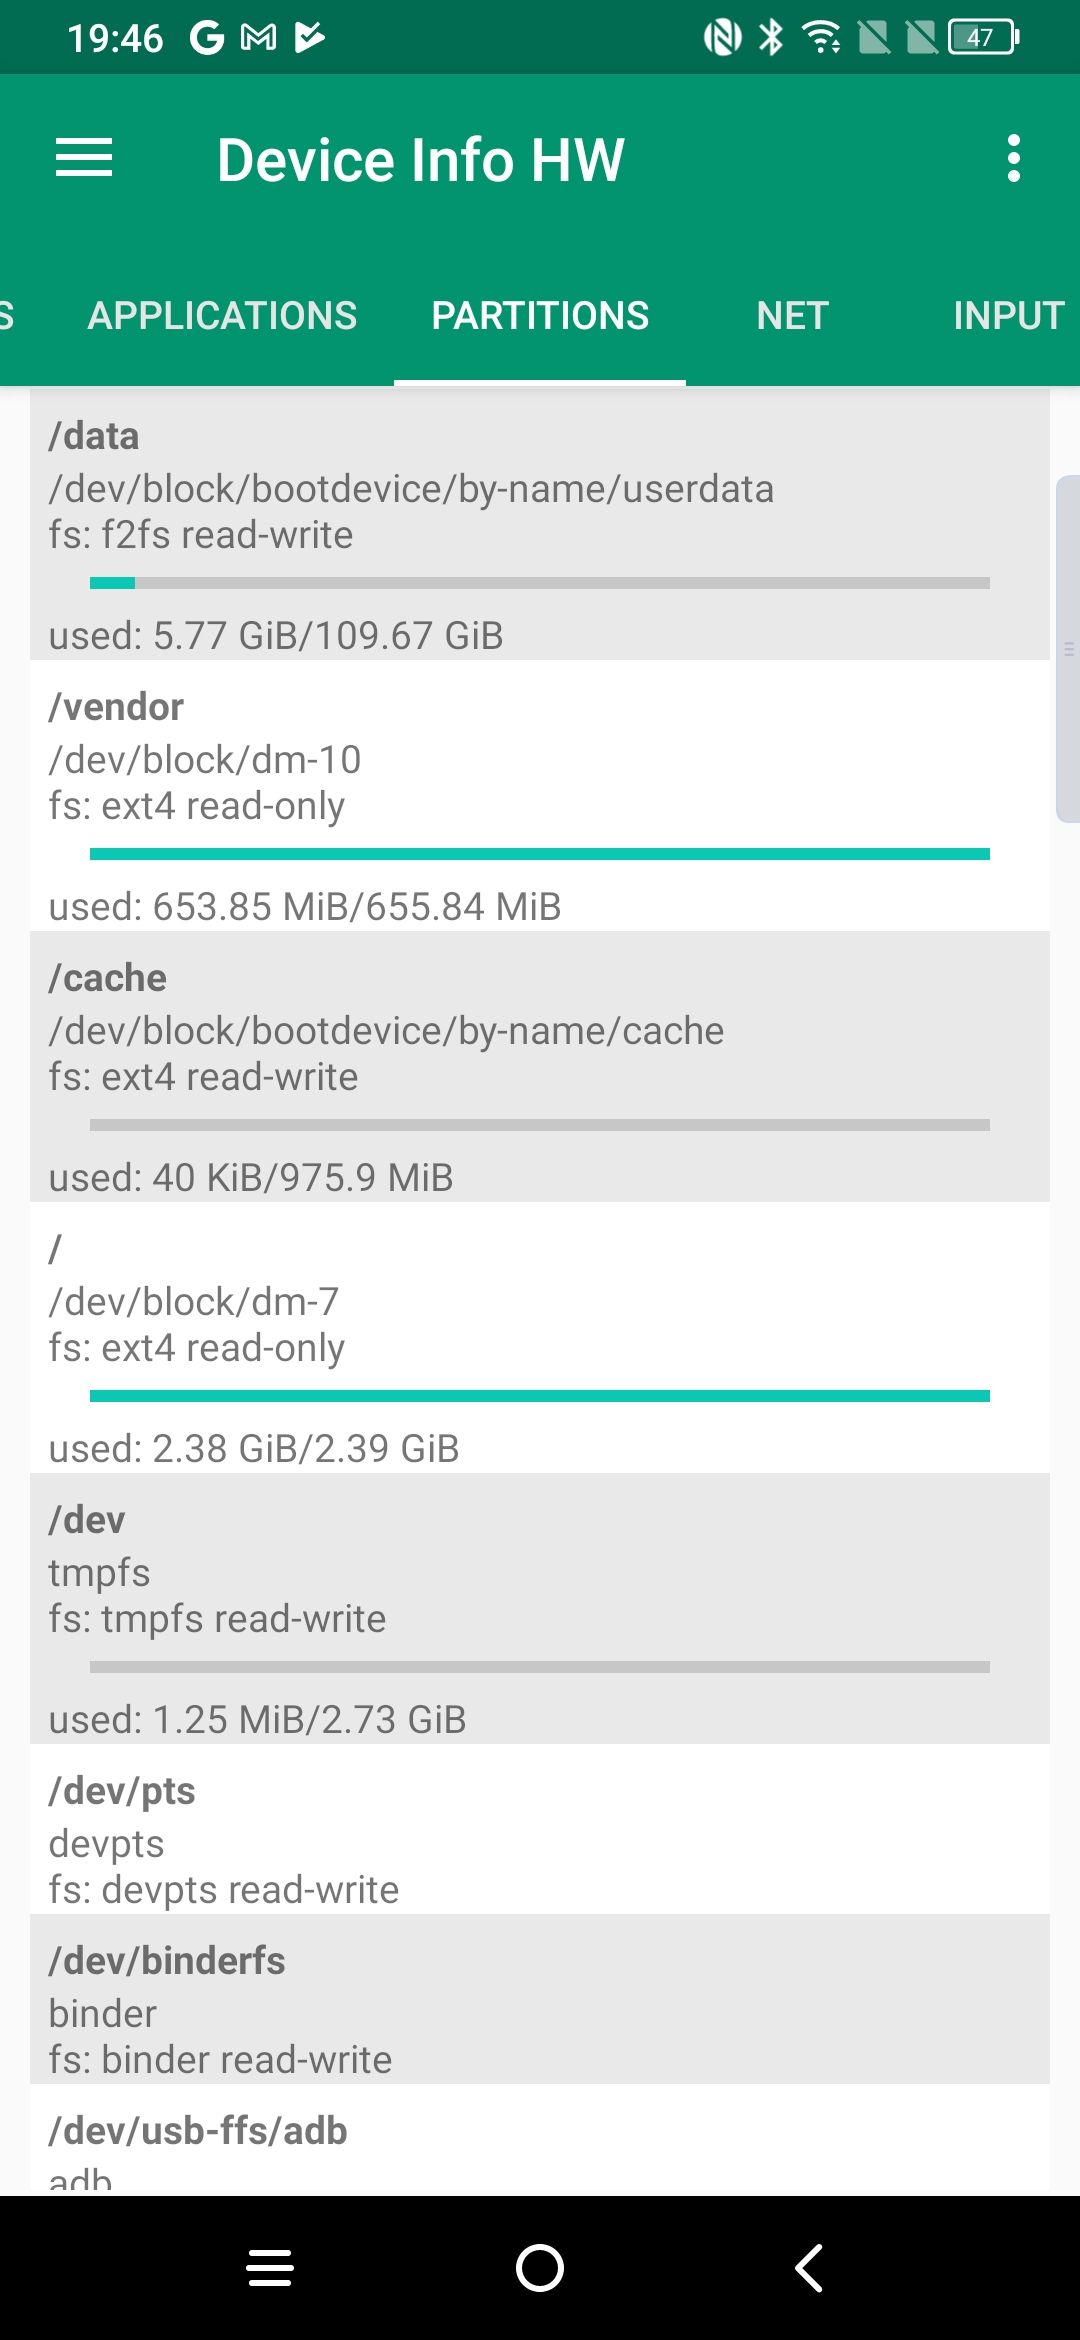Select the /cache partition entry

tap(540, 1066)
